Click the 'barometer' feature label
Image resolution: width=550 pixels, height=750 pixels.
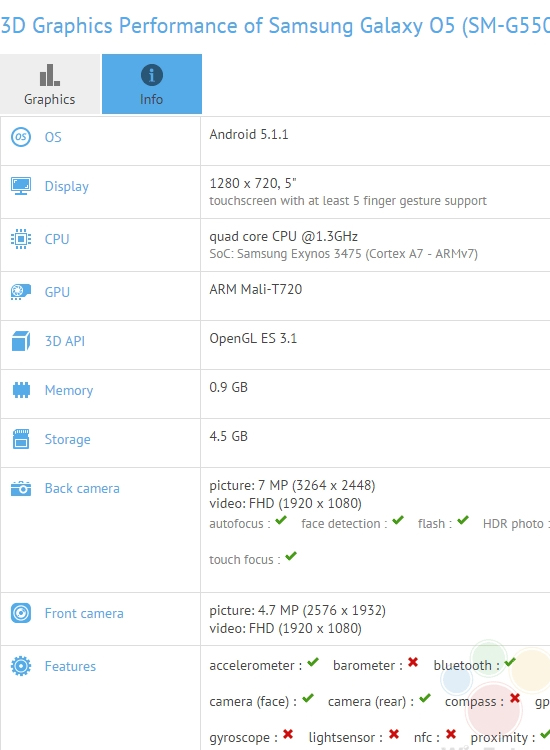(x=364, y=666)
